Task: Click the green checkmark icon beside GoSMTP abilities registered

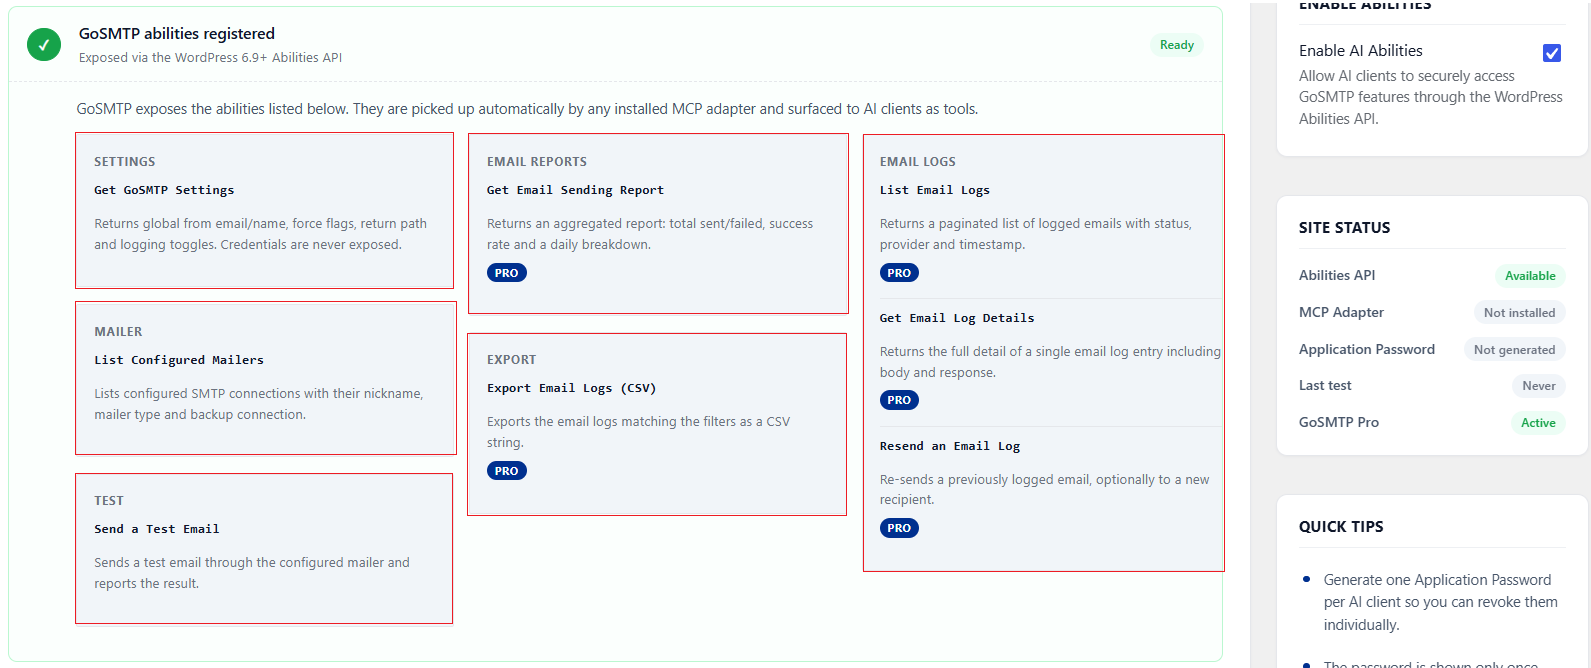Action: click(44, 44)
